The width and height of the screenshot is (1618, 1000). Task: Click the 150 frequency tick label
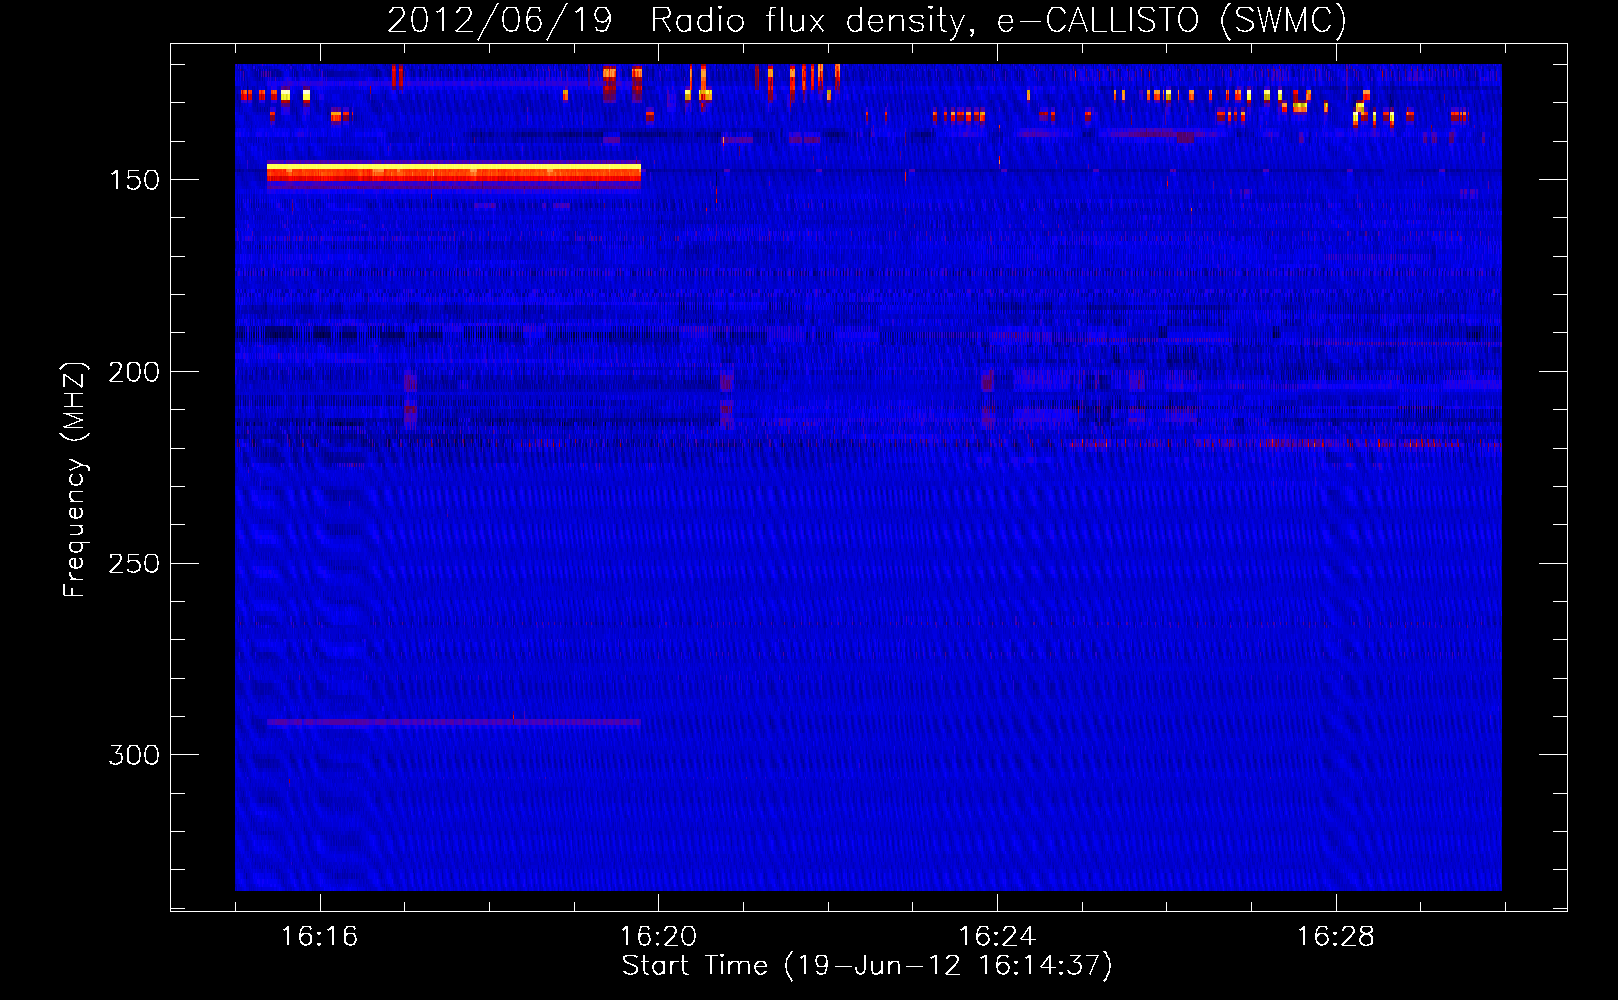pyautogui.click(x=134, y=180)
